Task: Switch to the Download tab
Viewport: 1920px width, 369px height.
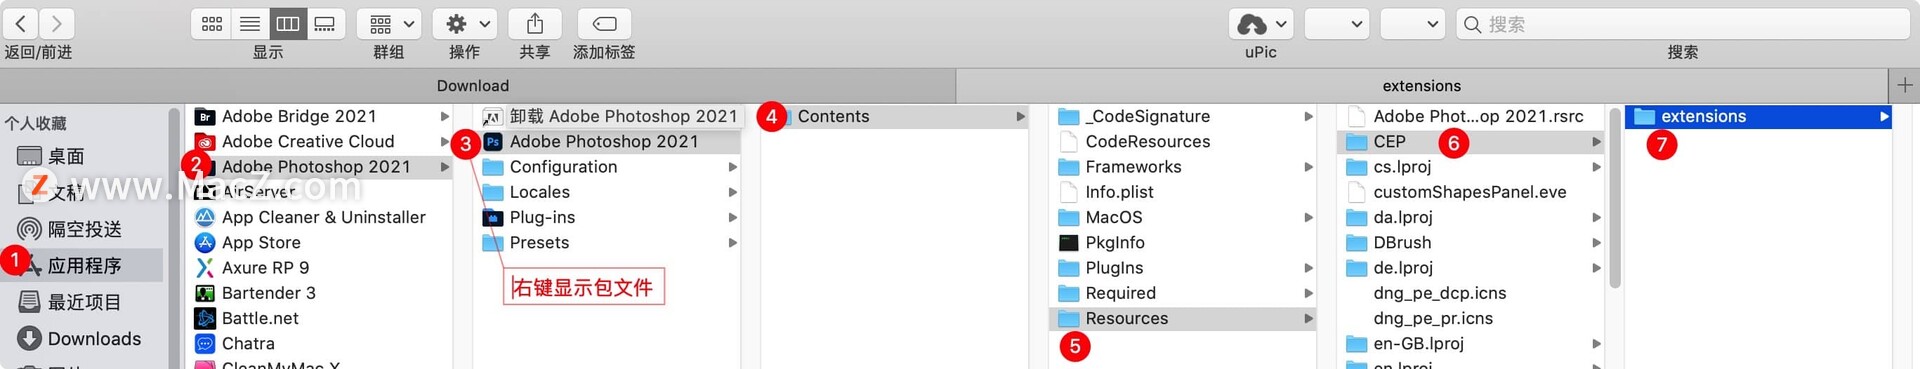Action: point(473,86)
